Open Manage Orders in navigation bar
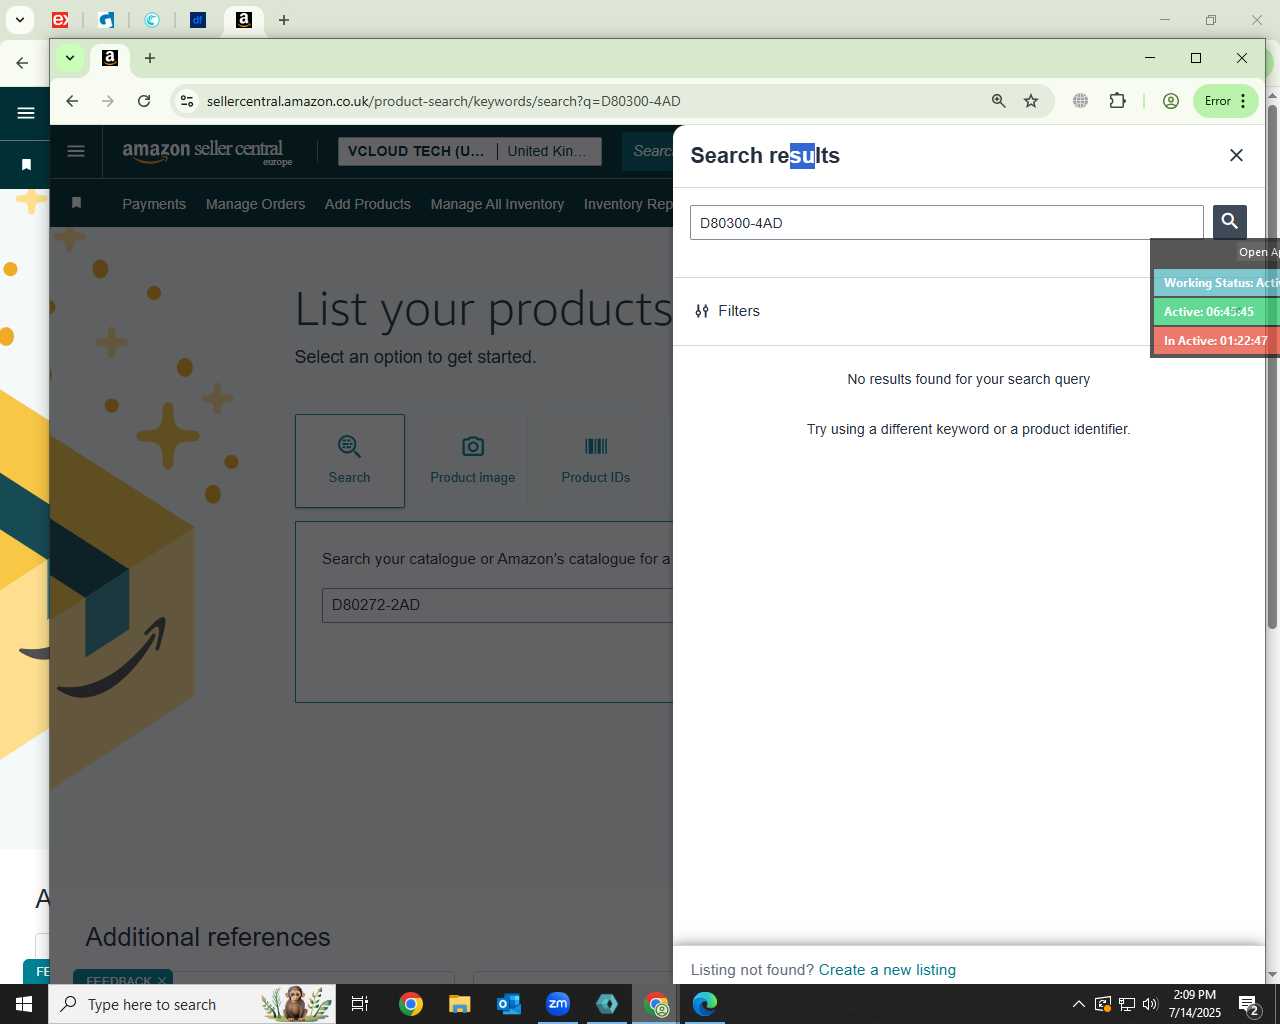This screenshot has height=1024, width=1280. pos(255,204)
